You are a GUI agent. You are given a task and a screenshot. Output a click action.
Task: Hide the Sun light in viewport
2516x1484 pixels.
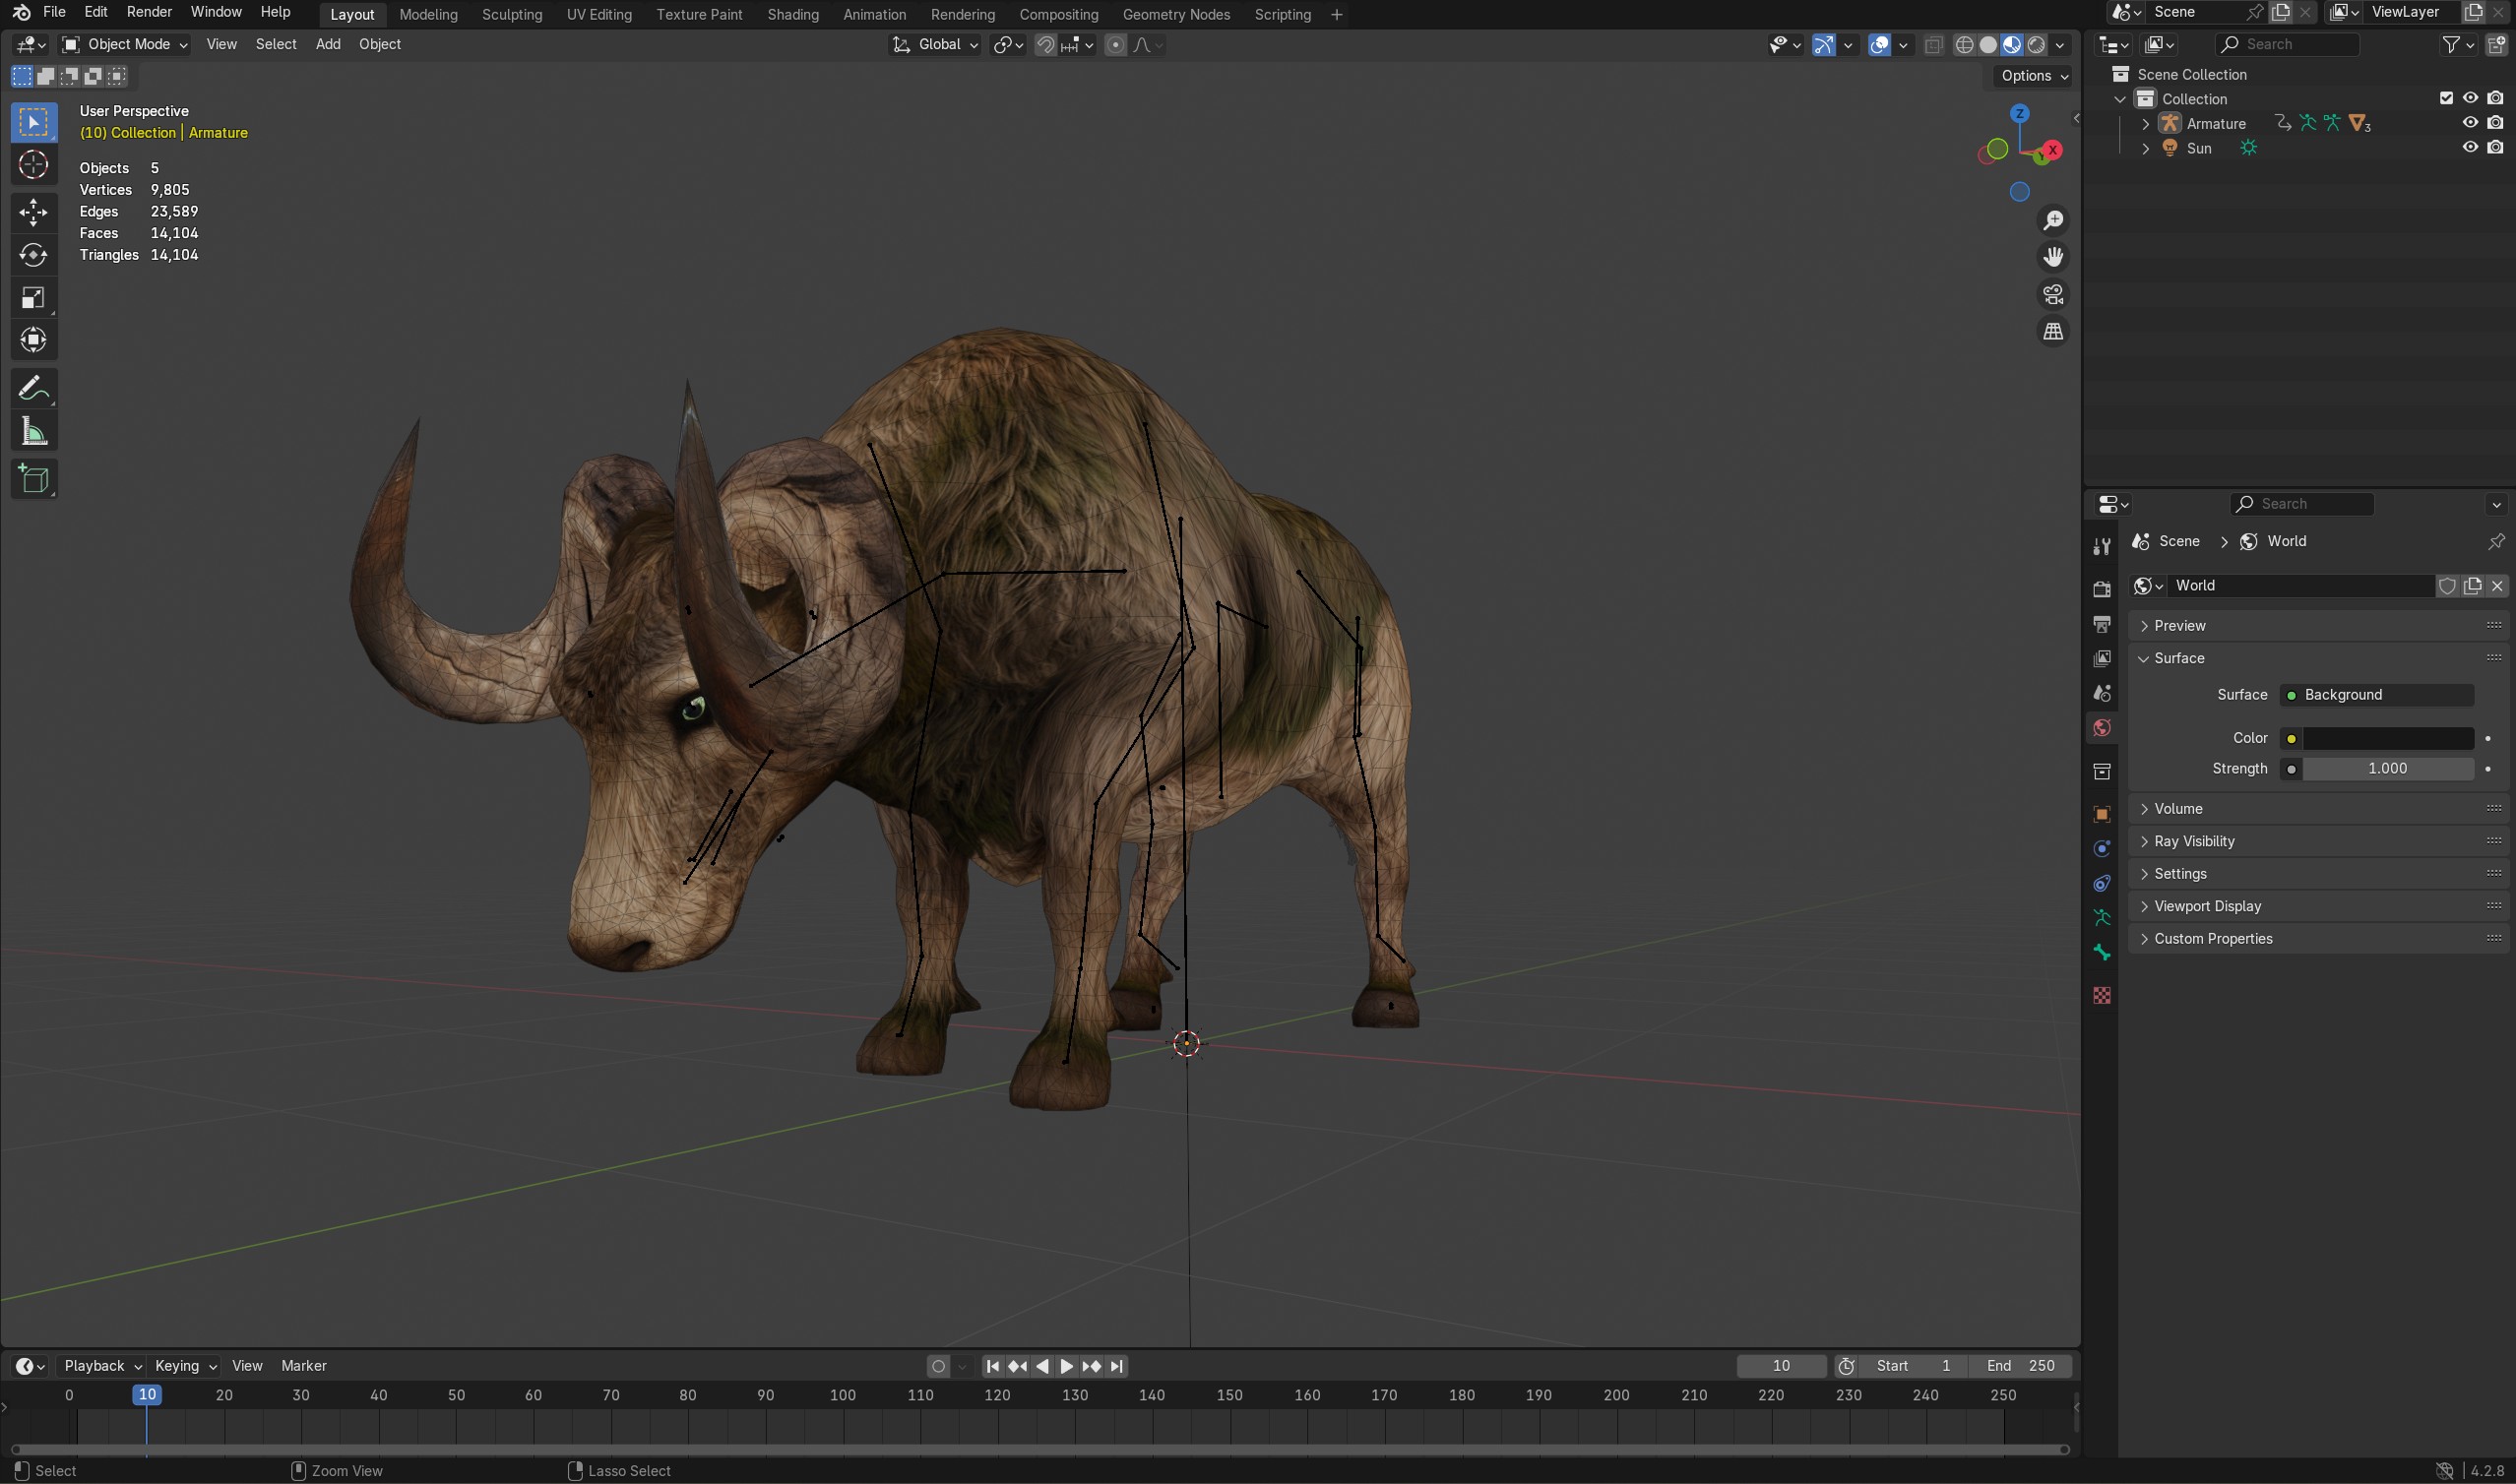pyautogui.click(x=2470, y=147)
